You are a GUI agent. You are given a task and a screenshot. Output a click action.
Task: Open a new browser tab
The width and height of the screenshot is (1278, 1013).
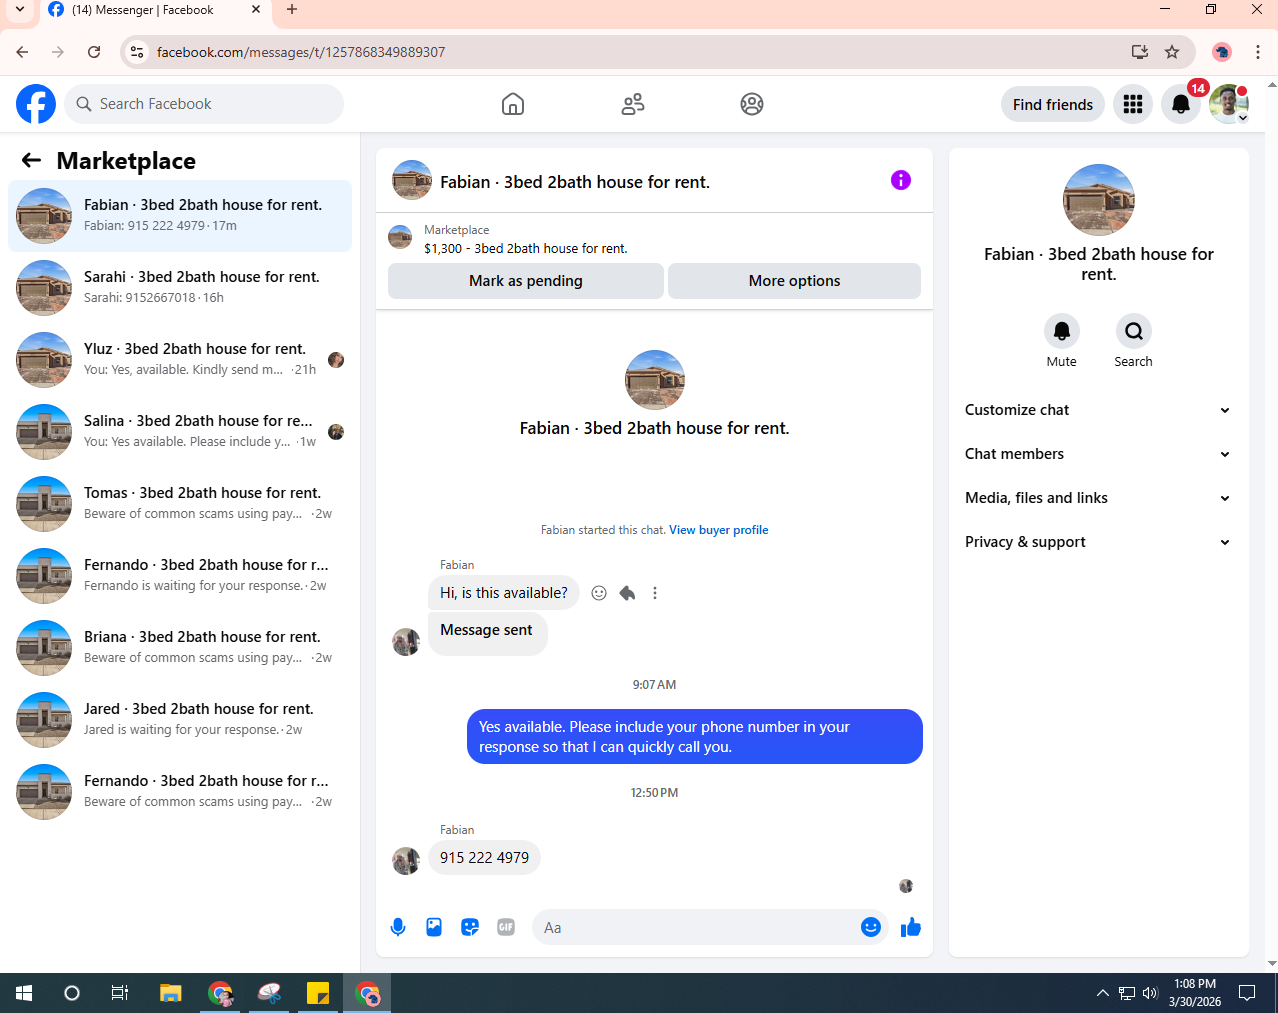pos(292,10)
